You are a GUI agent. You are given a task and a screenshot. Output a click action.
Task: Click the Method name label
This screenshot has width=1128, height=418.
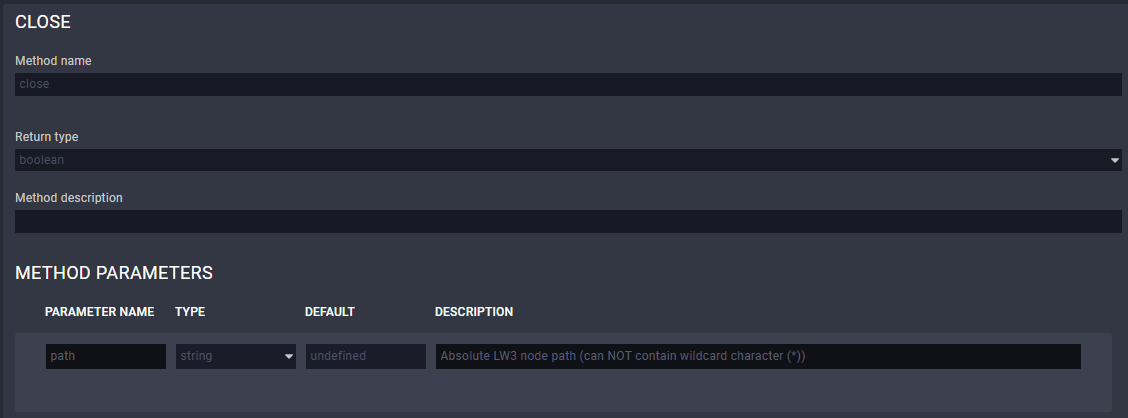click(53, 61)
